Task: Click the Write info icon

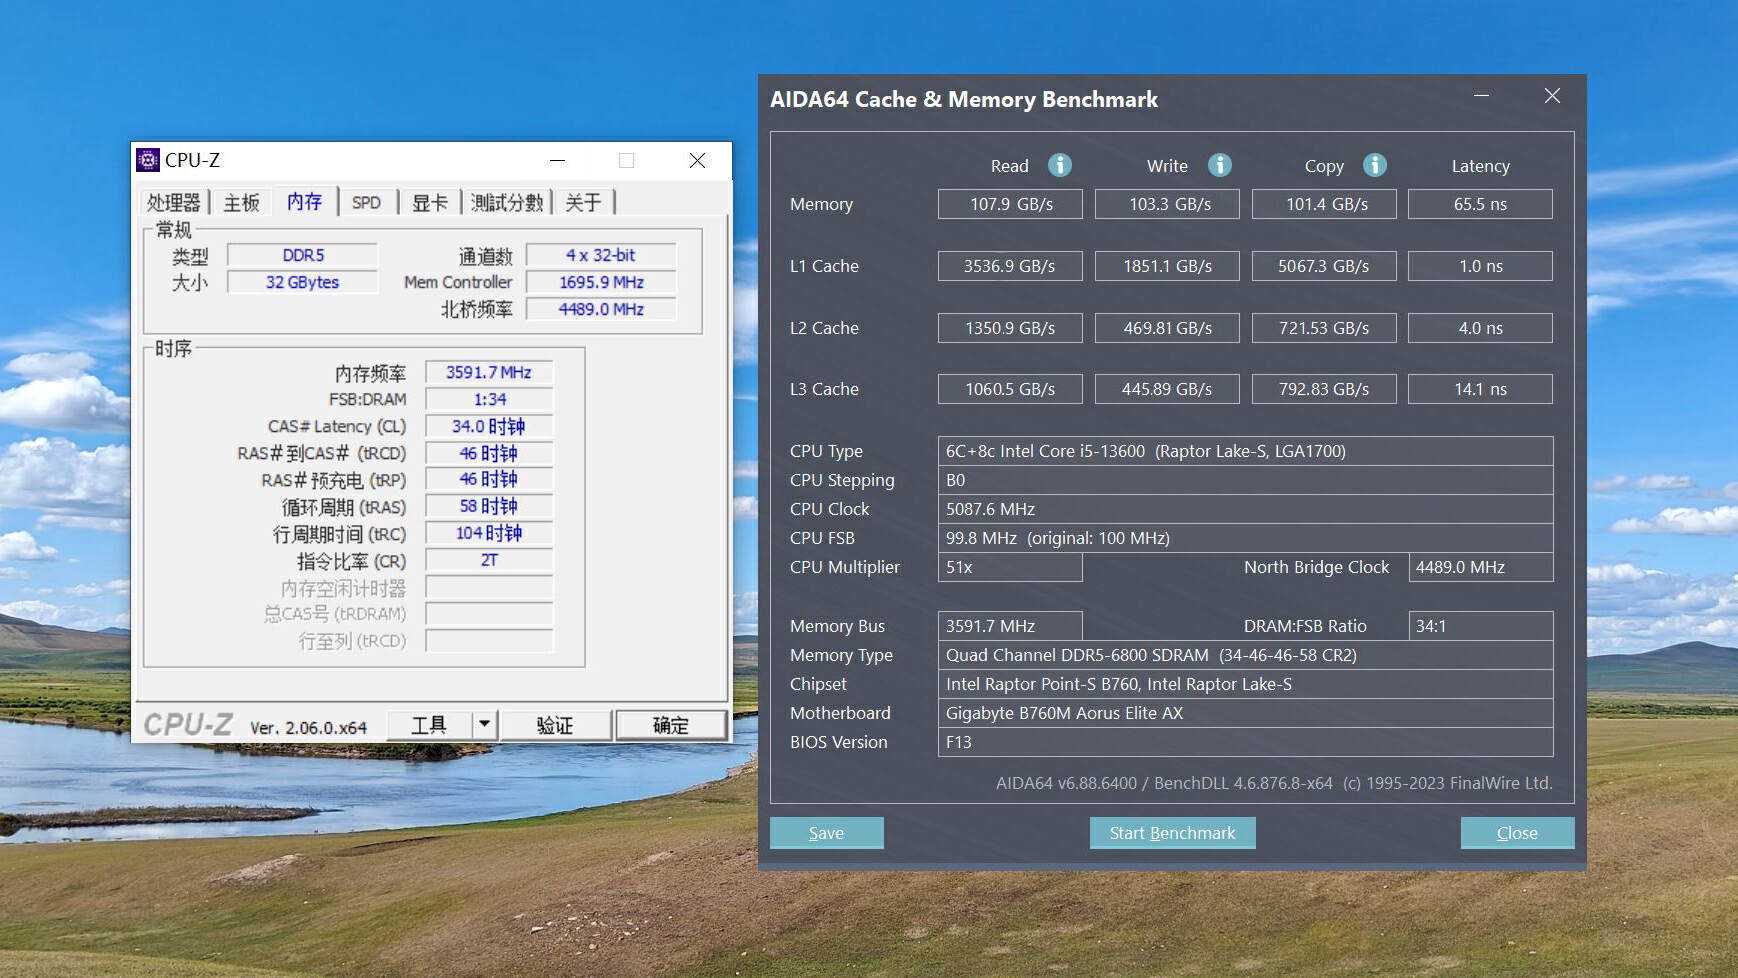Action: (1219, 165)
